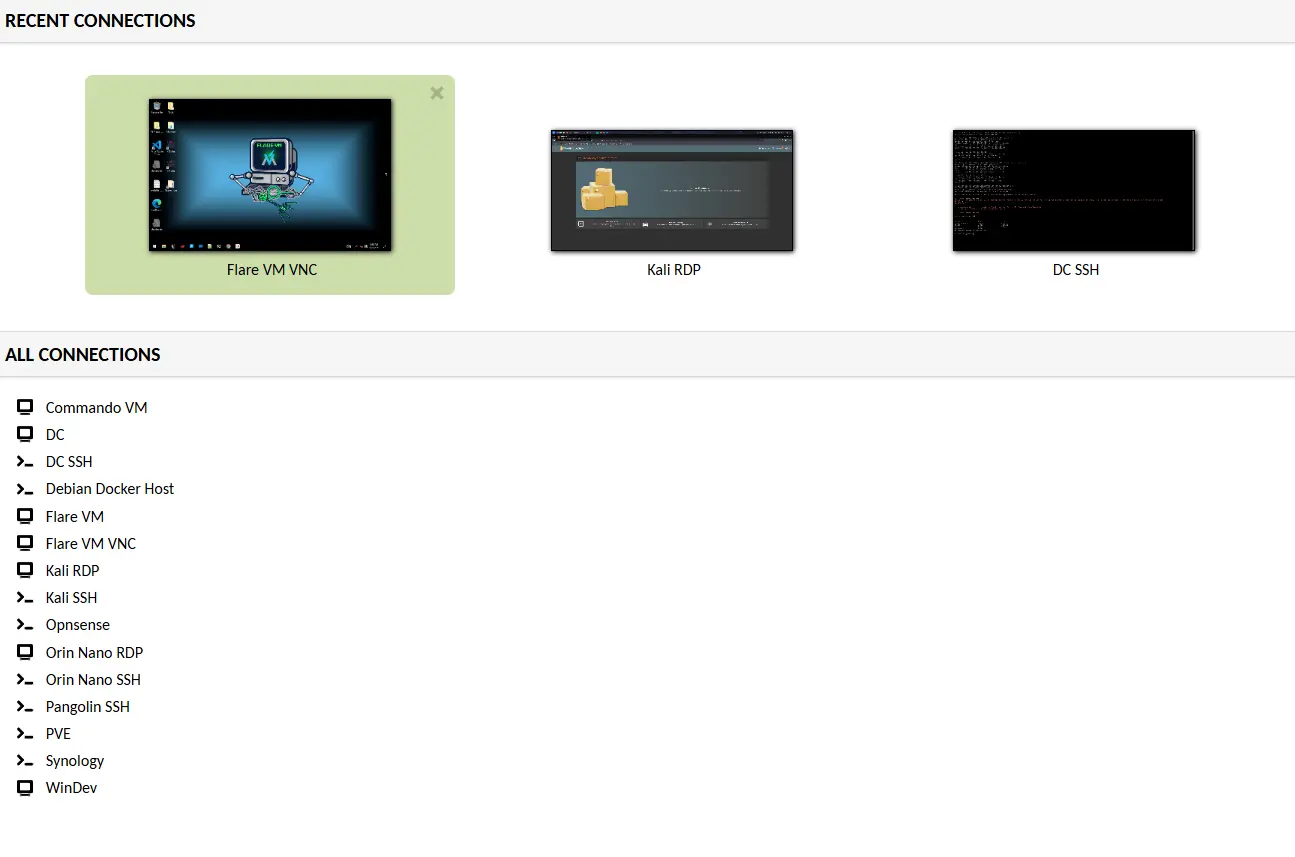The width and height of the screenshot is (1295, 857).
Task: Click the terminal icon beside Orin Nano SSH
Action: (x=25, y=680)
